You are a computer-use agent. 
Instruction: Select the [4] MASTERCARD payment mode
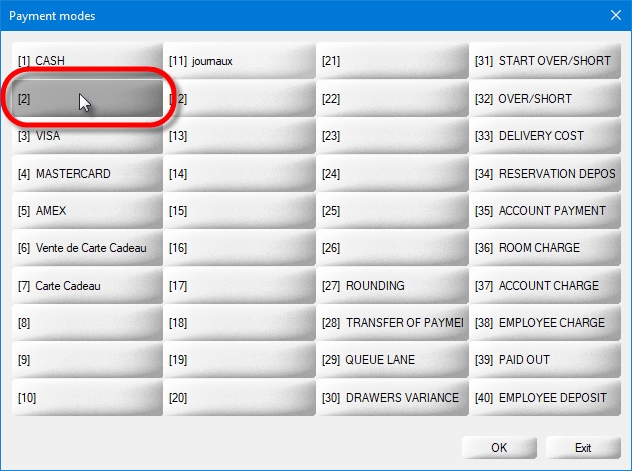[x=87, y=174]
